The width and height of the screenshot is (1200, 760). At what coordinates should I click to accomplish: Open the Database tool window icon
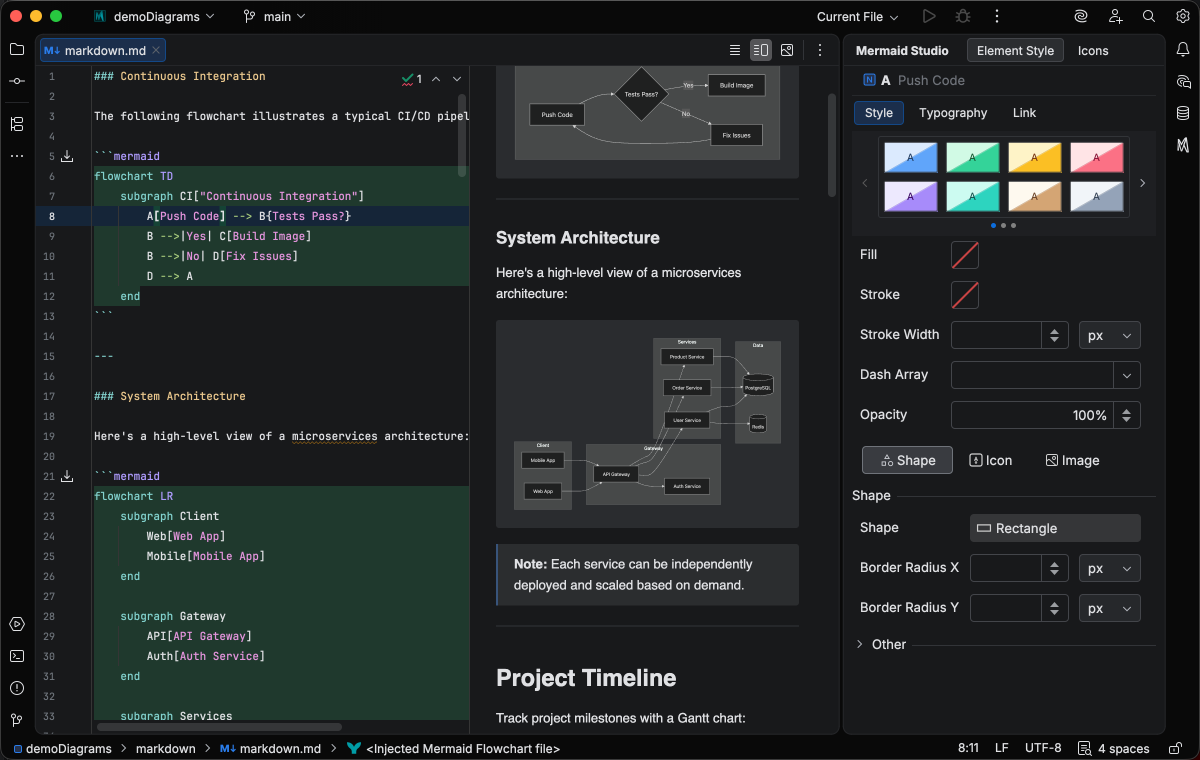(1183, 113)
